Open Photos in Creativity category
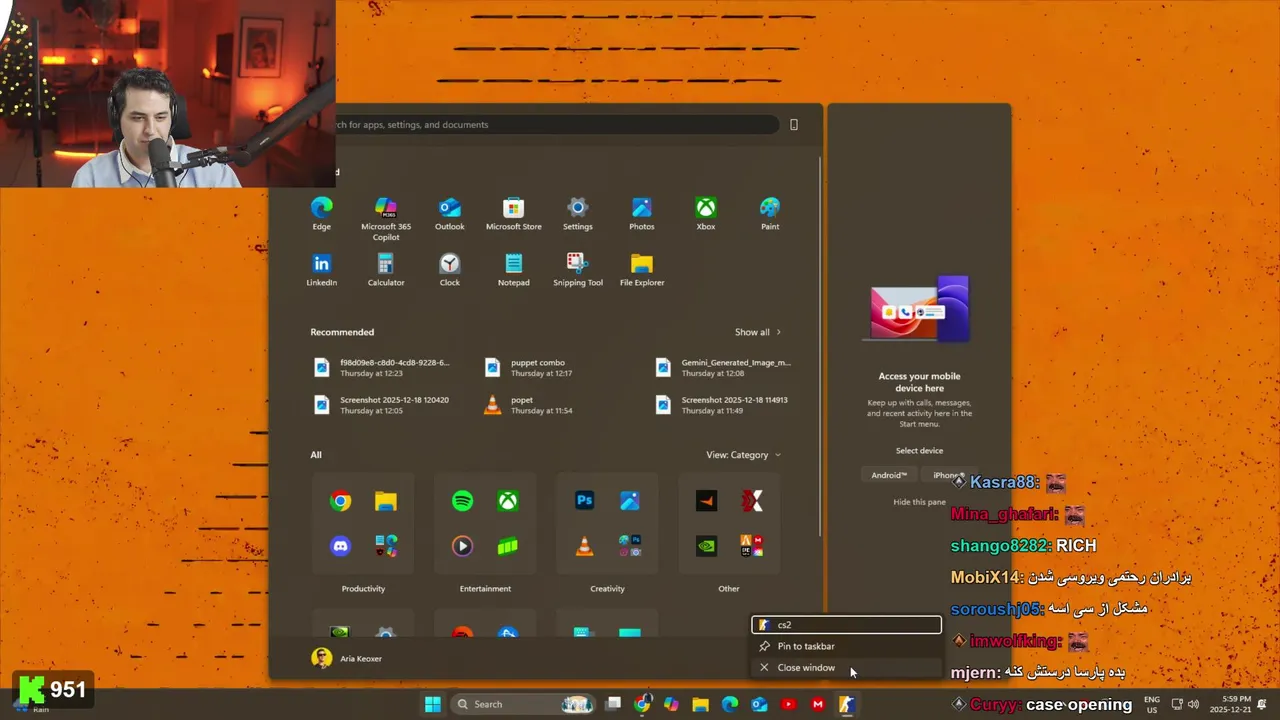 point(630,501)
